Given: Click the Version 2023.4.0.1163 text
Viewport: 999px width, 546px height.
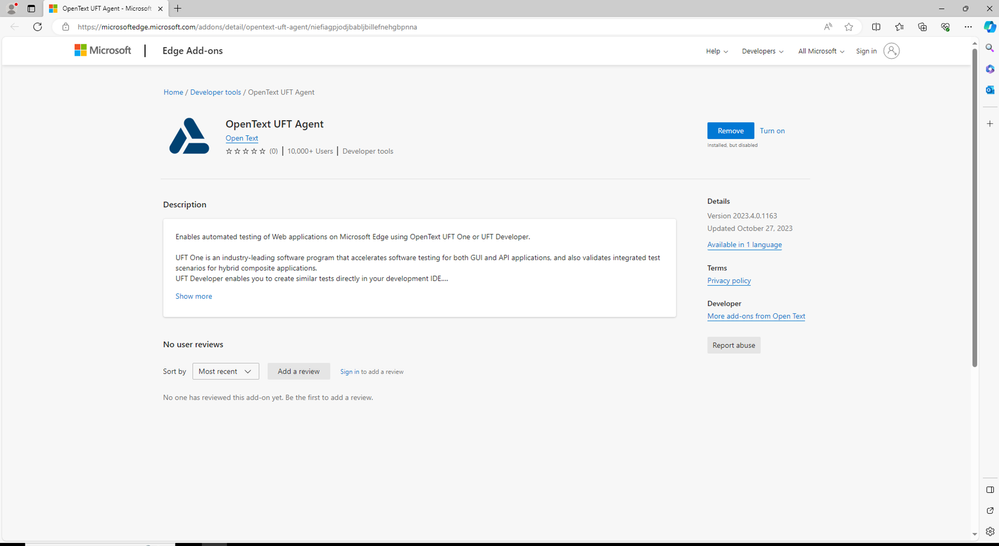Looking at the screenshot, I should (x=742, y=216).
